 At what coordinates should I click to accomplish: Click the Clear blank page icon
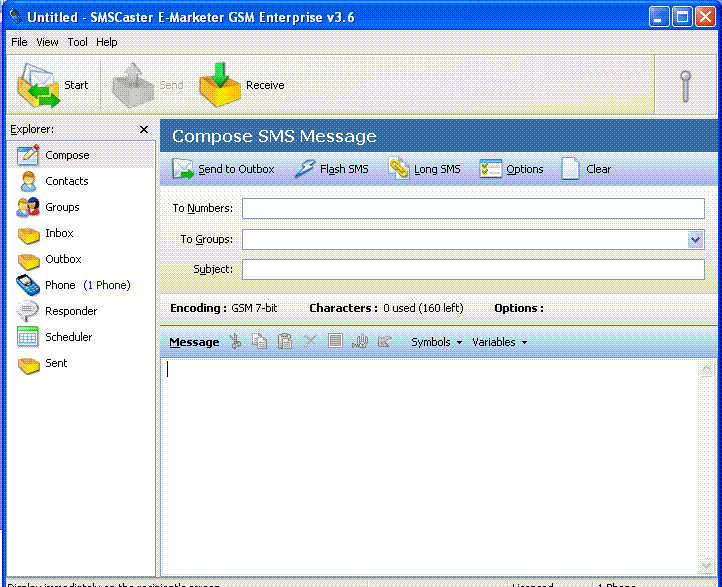click(x=570, y=169)
